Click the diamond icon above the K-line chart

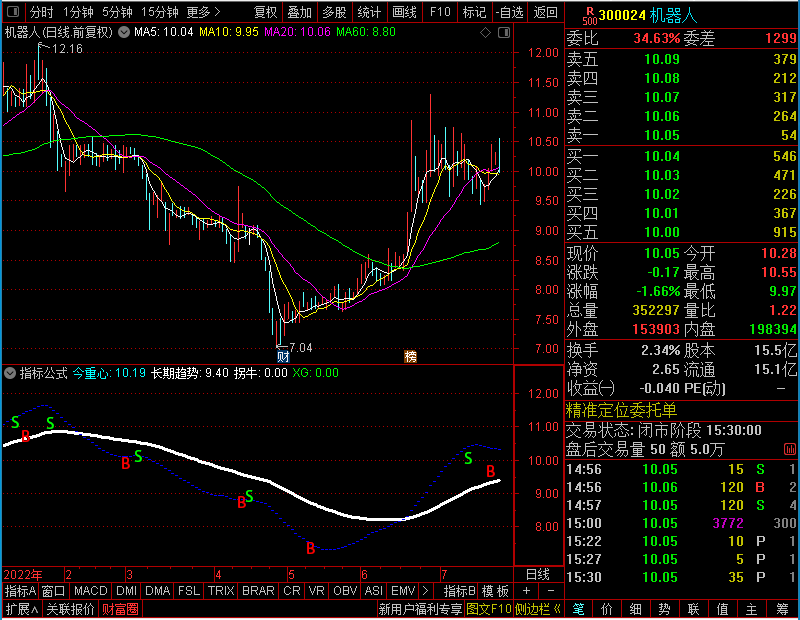[x=486, y=33]
